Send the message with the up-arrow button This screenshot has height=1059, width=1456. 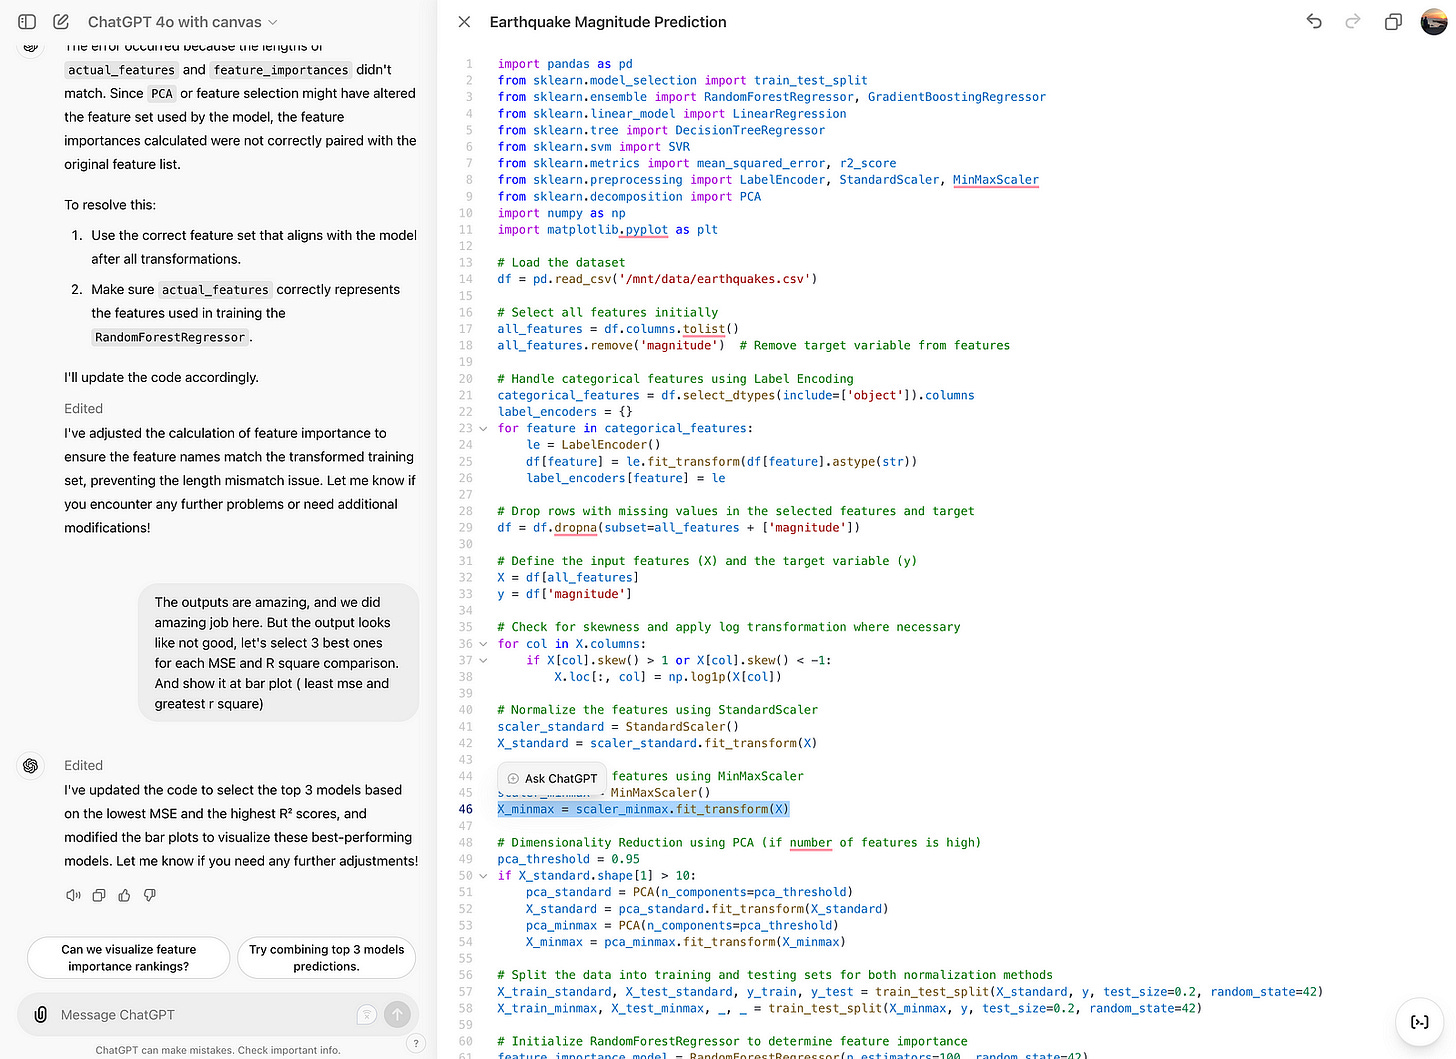398,1014
